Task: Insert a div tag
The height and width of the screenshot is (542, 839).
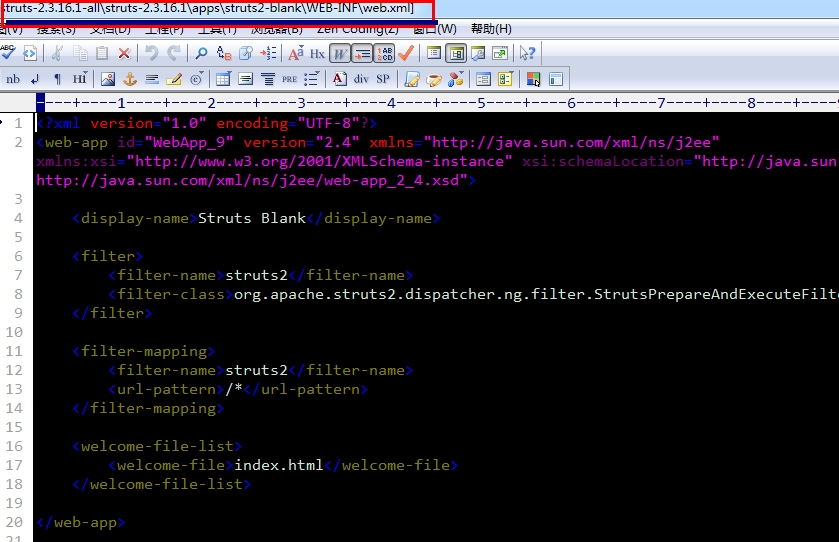Action: 361,79
